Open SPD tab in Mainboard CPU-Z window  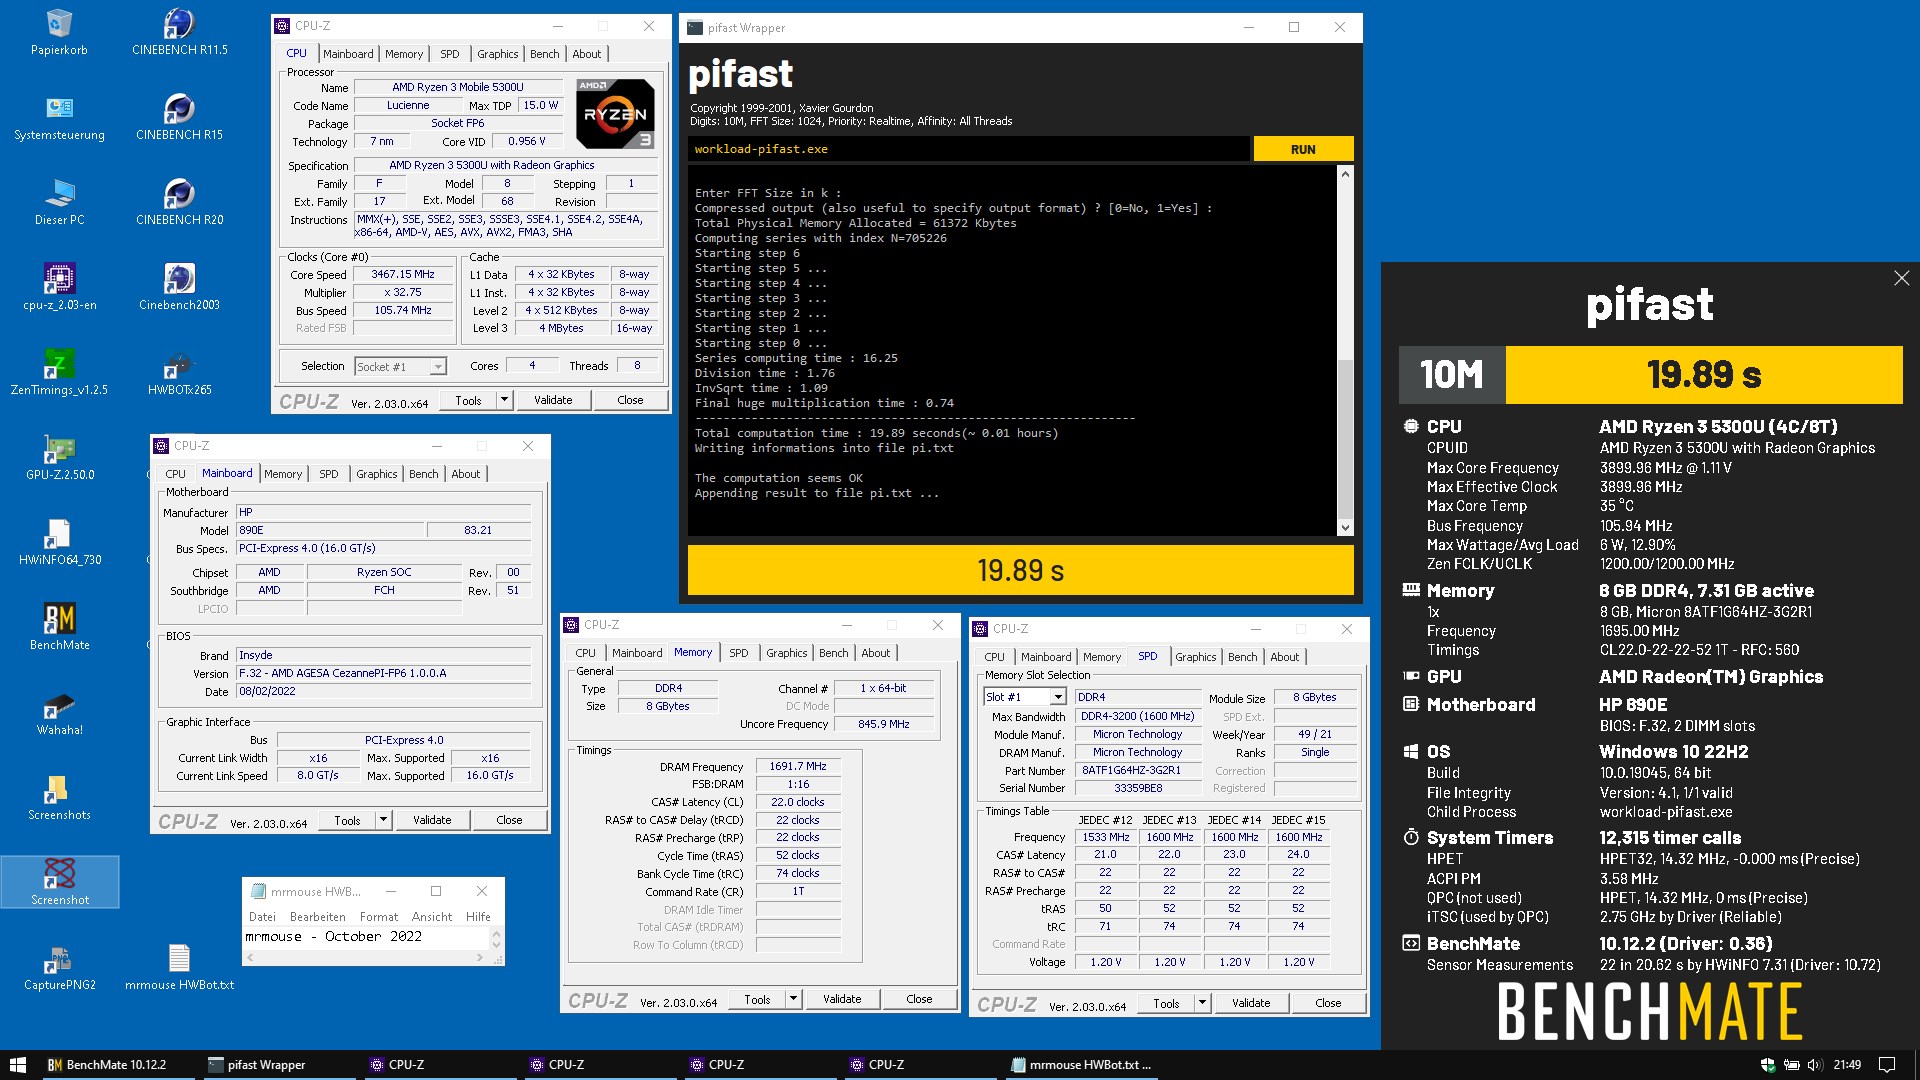click(329, 474)
